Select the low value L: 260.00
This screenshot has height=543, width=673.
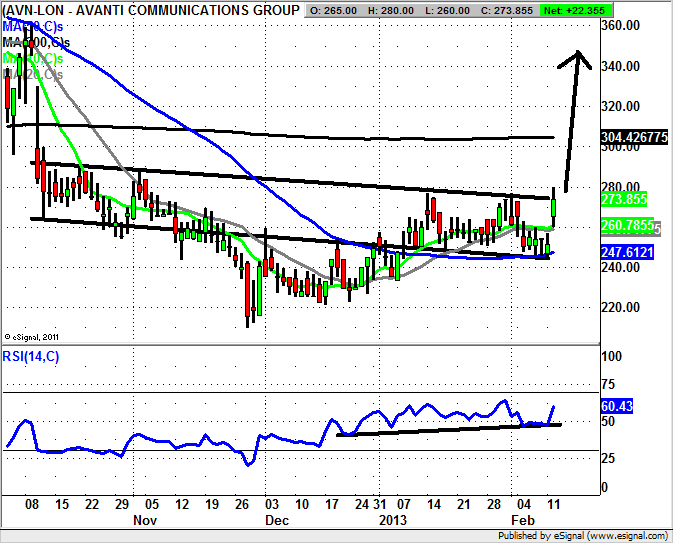click(x=447, y=10)
